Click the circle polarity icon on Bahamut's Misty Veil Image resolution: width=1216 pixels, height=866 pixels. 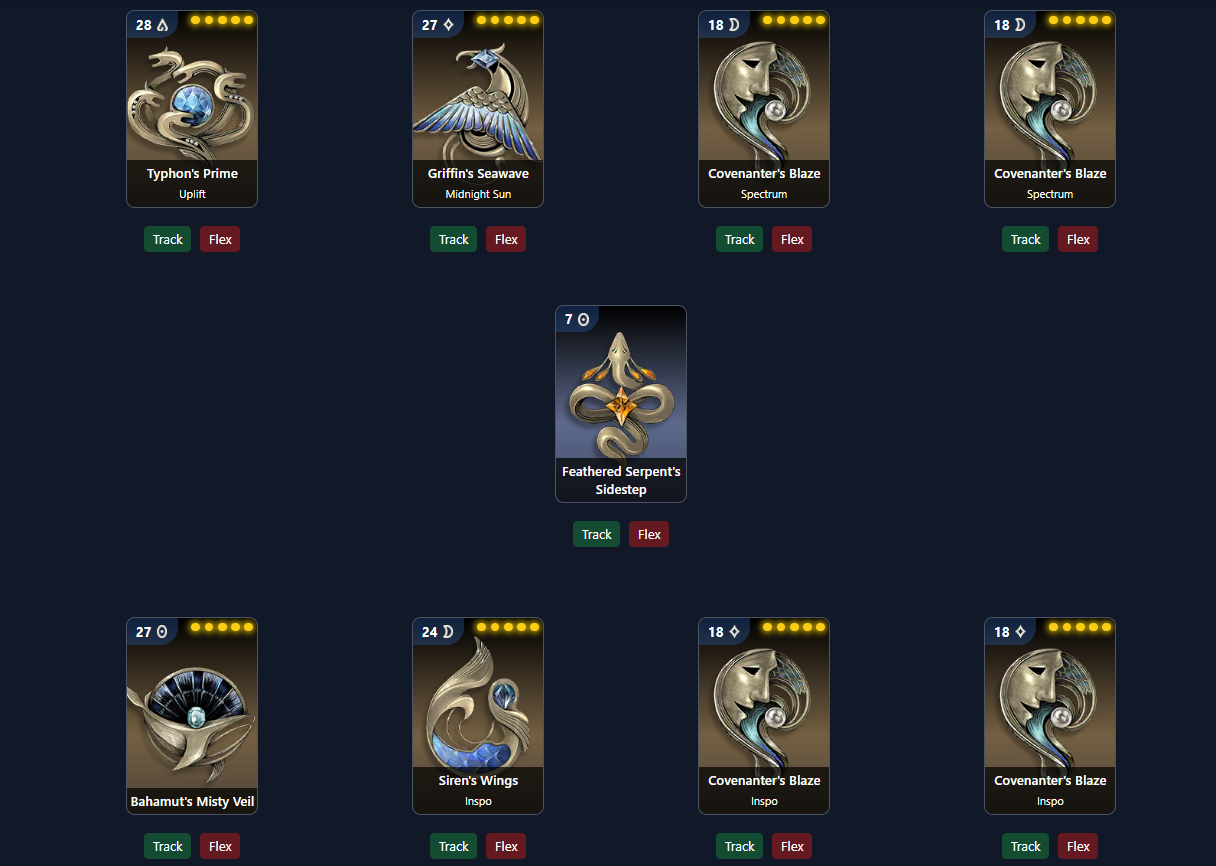click(x=163, y=632)
